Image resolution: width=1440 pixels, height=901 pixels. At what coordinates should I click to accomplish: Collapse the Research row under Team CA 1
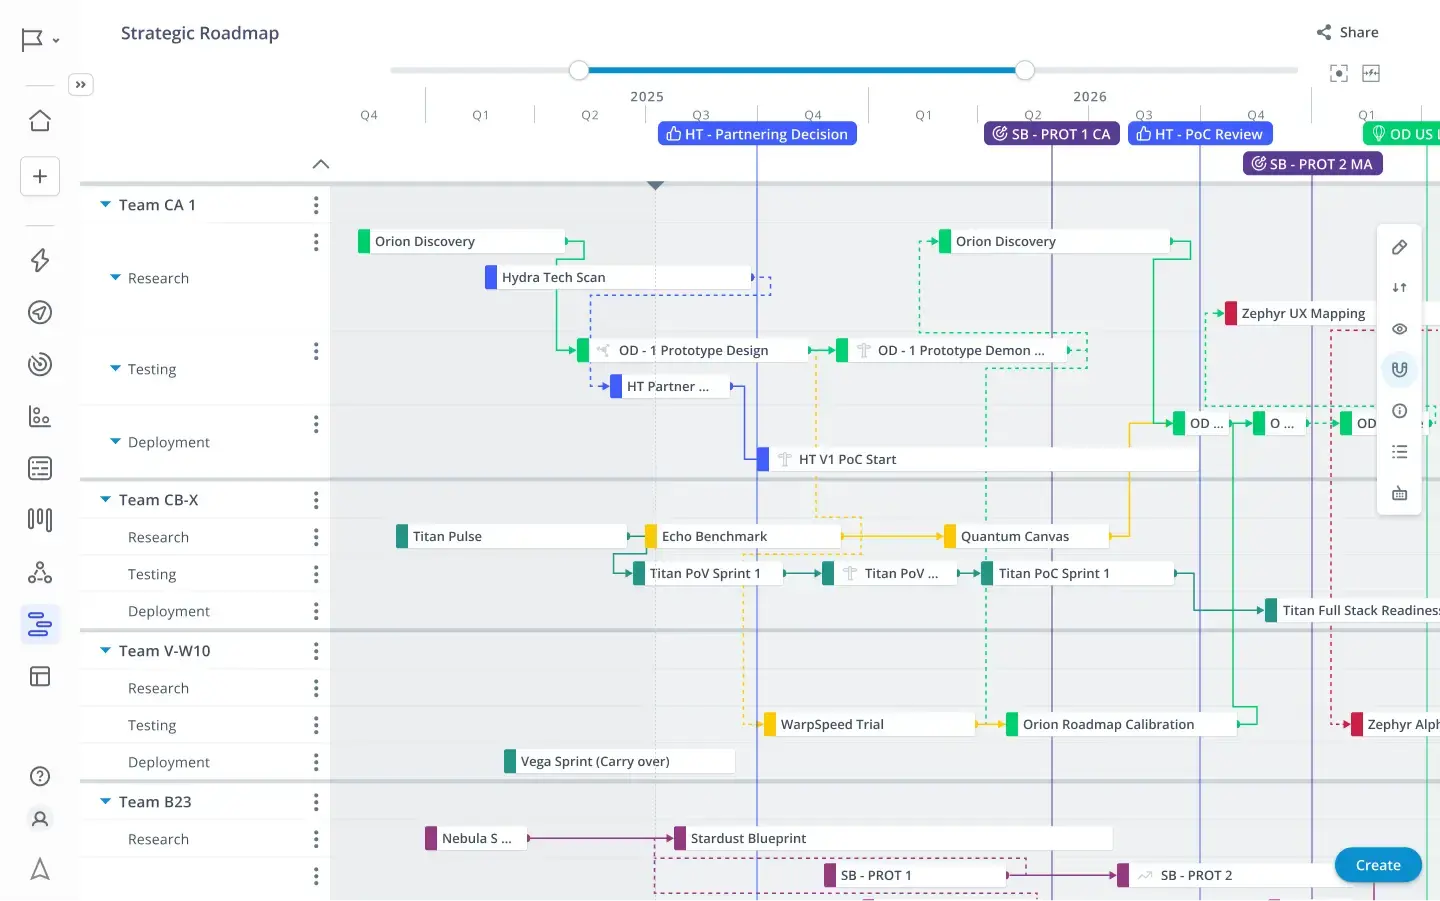point(115,277)
